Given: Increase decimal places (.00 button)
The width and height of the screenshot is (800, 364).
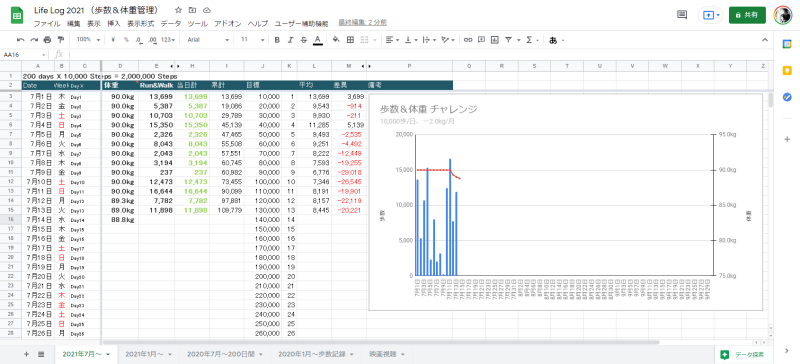Looking at the screenshot, I should (x=152, y=40).
